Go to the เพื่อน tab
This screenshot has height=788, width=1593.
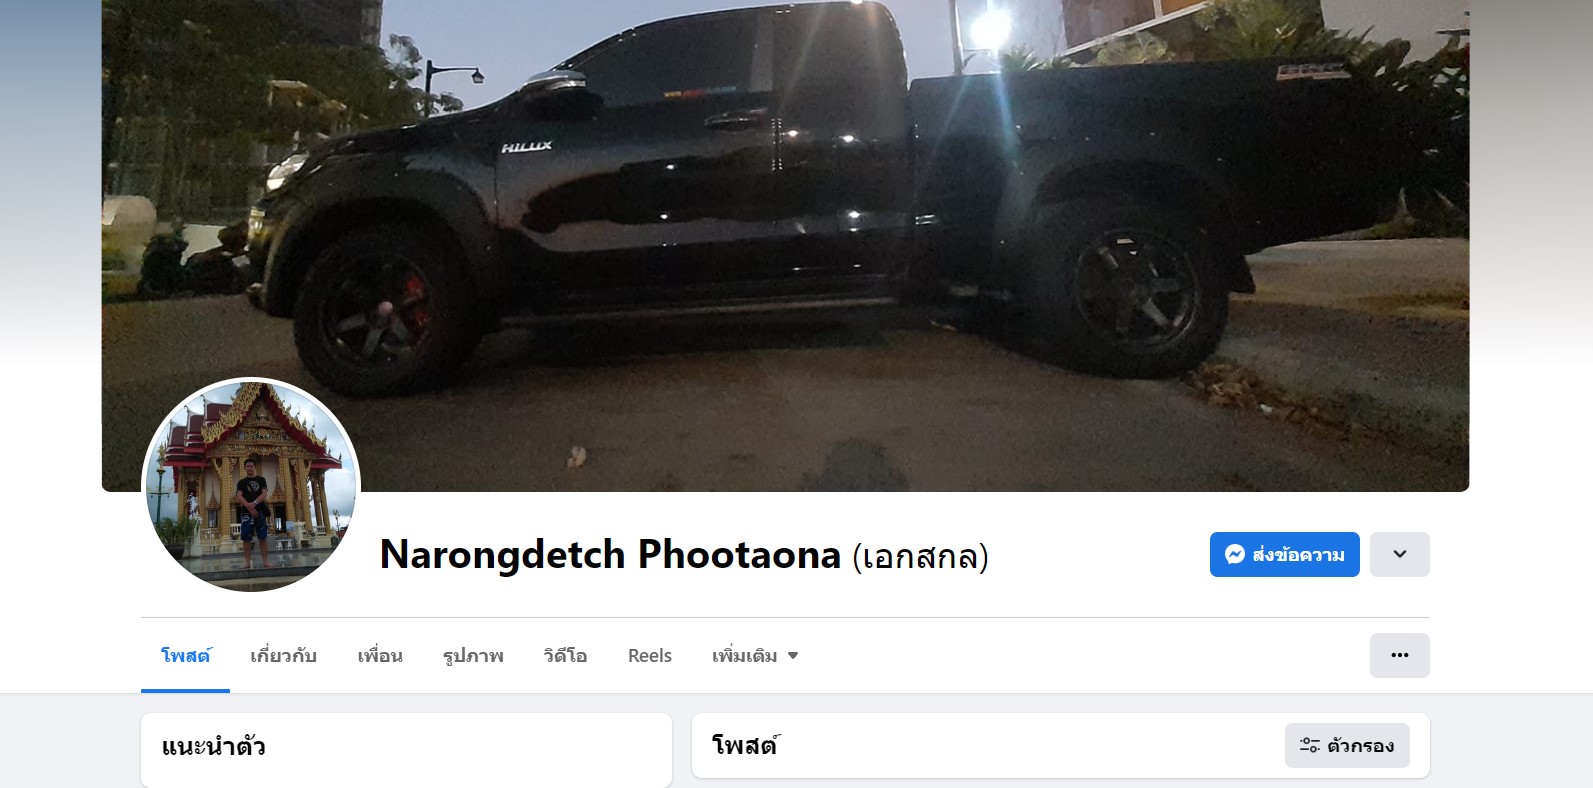(380, 656)
